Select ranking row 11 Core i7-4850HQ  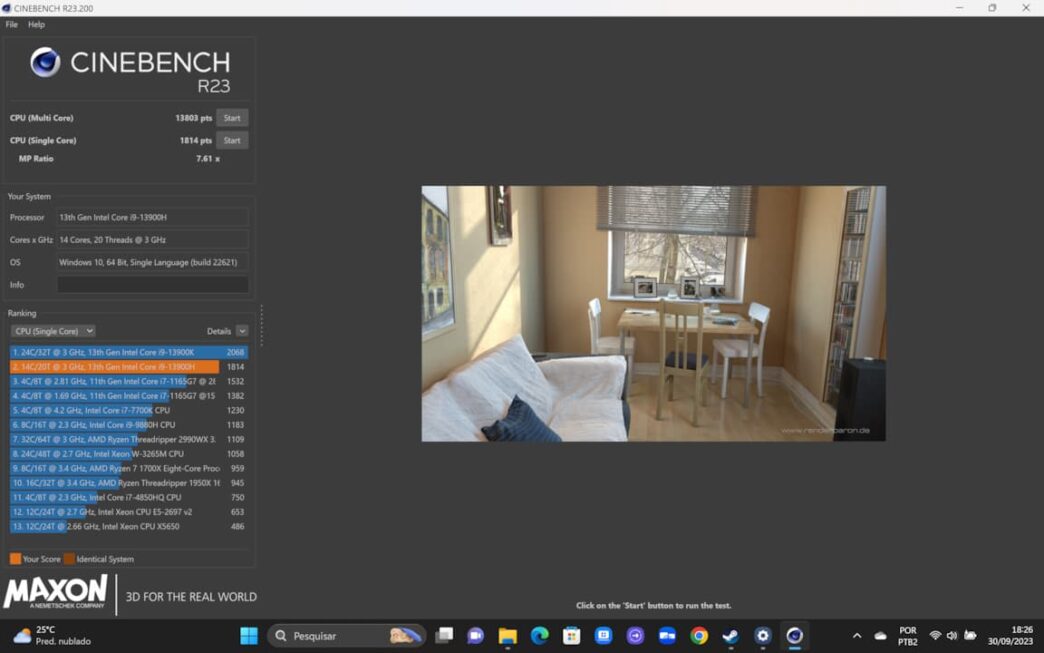click(129, 497)
